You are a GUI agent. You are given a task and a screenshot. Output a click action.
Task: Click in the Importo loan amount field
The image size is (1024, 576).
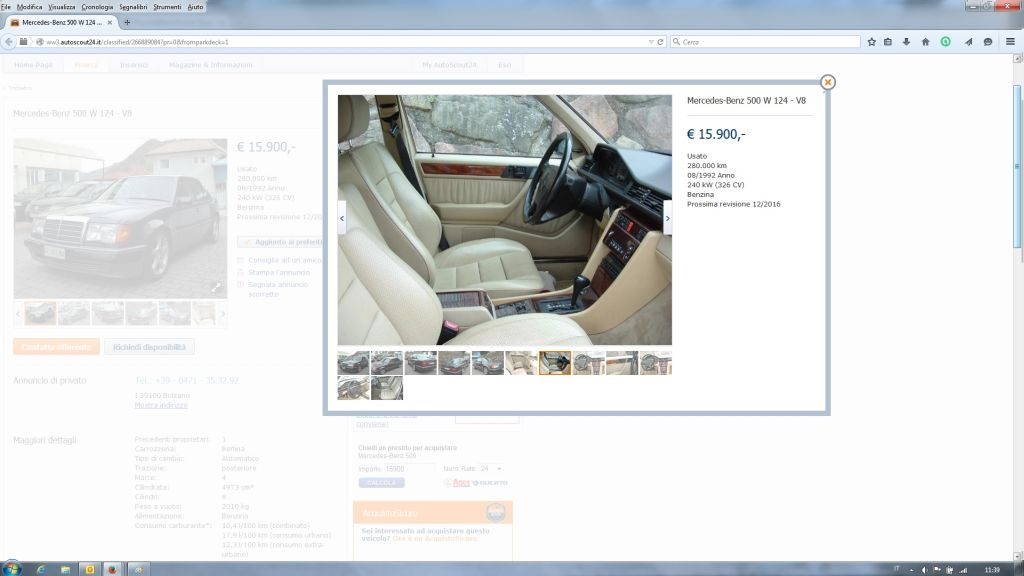(409, 469)
